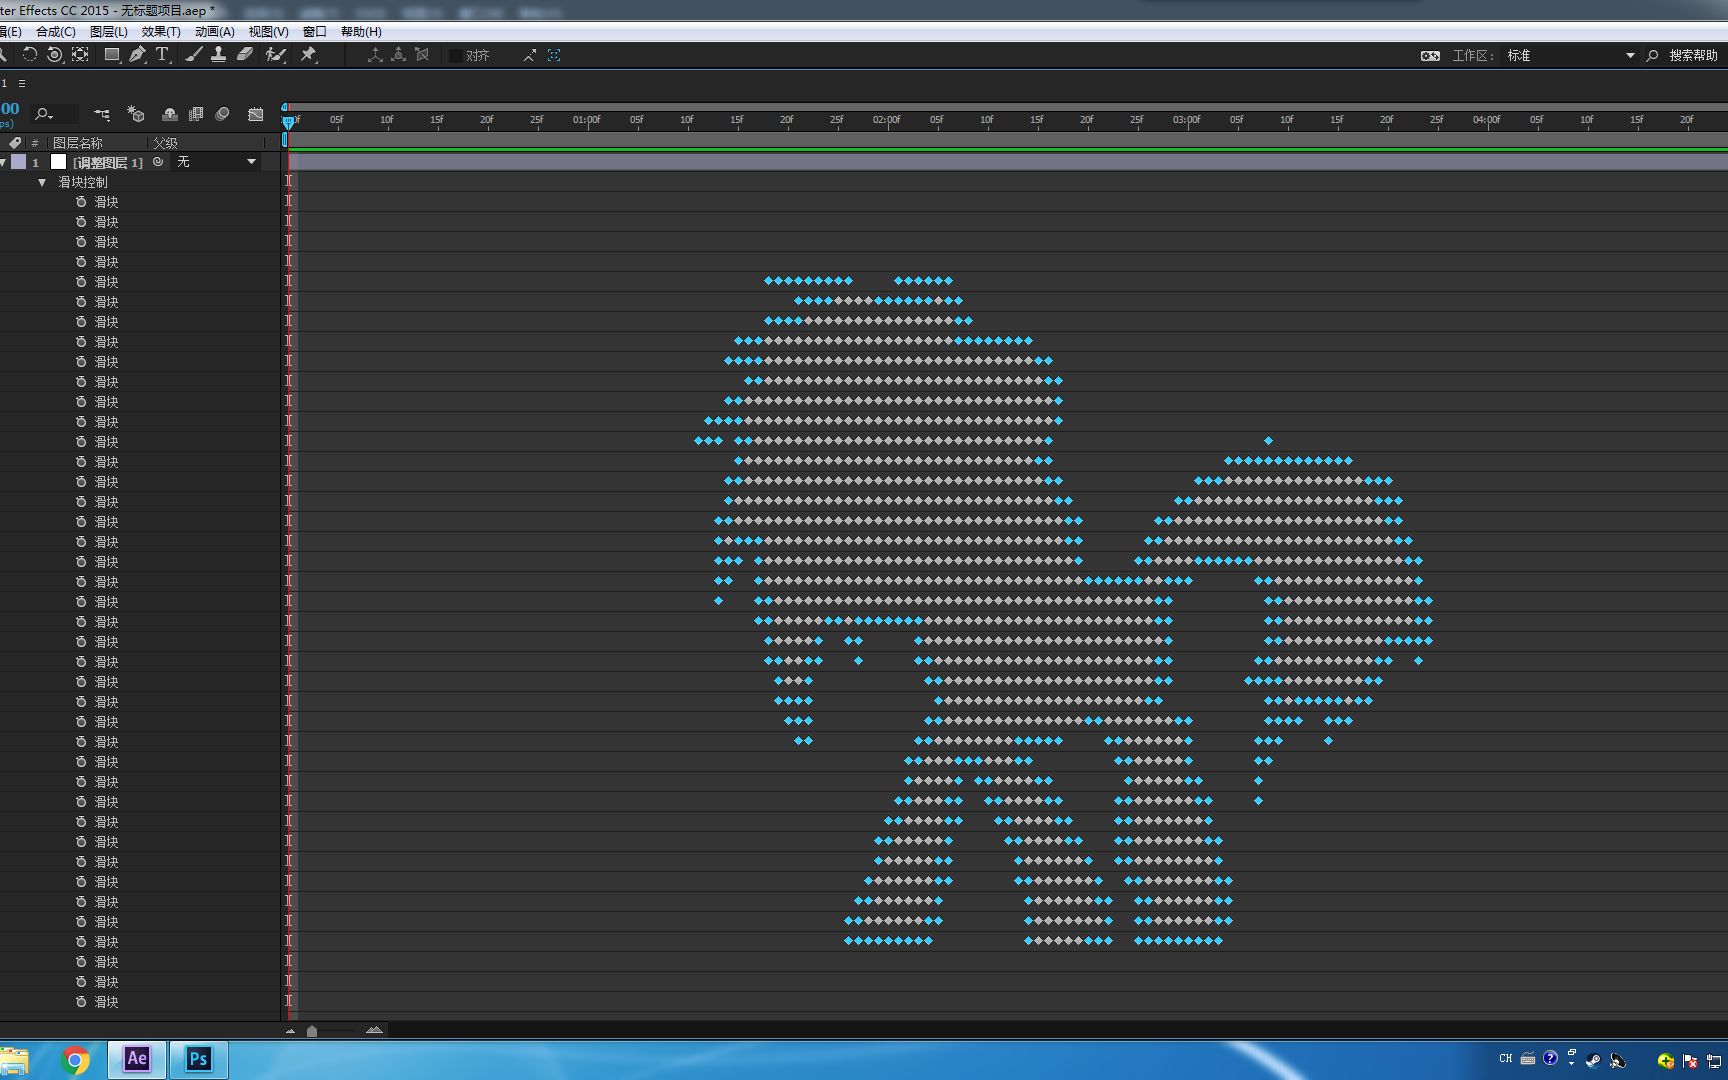Toggle stopwatch of the twentieth 滑块 property
This screenshot has height=1080, width=1728.
[x=81, y=582]
